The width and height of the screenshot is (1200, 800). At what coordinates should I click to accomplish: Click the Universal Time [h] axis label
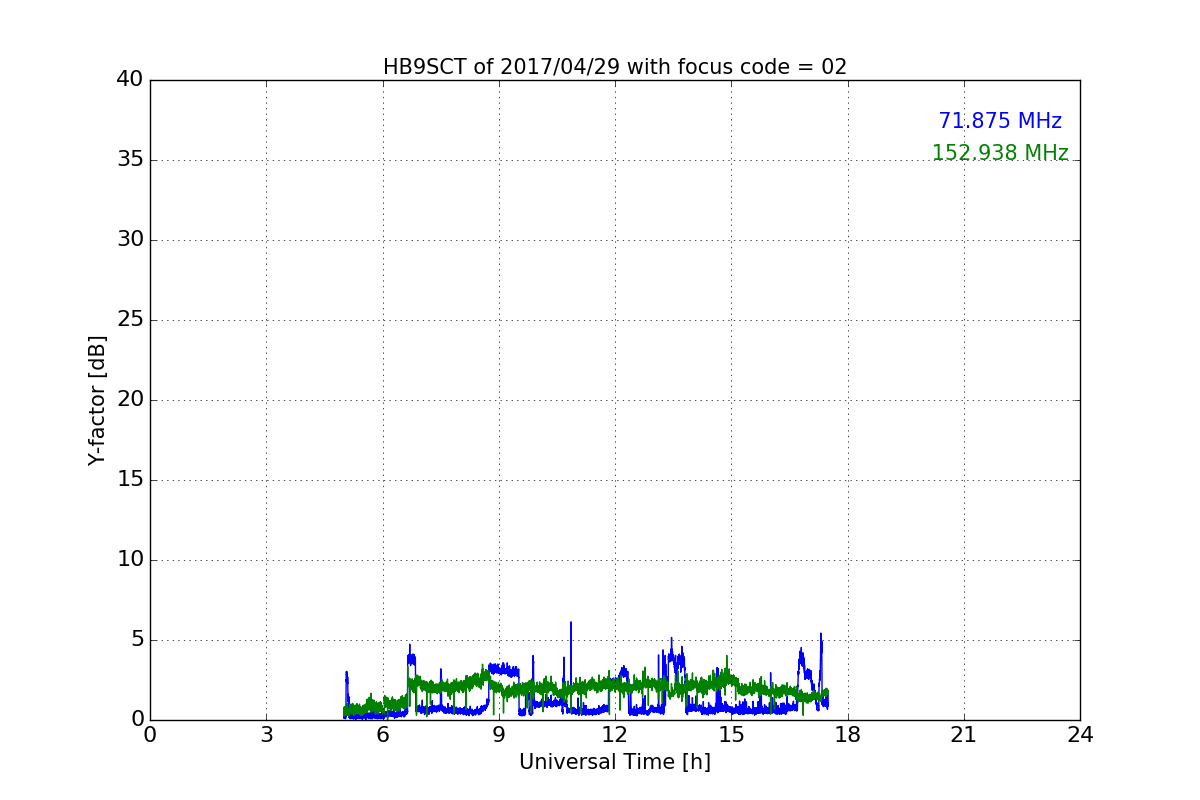[x=615, y=762]
